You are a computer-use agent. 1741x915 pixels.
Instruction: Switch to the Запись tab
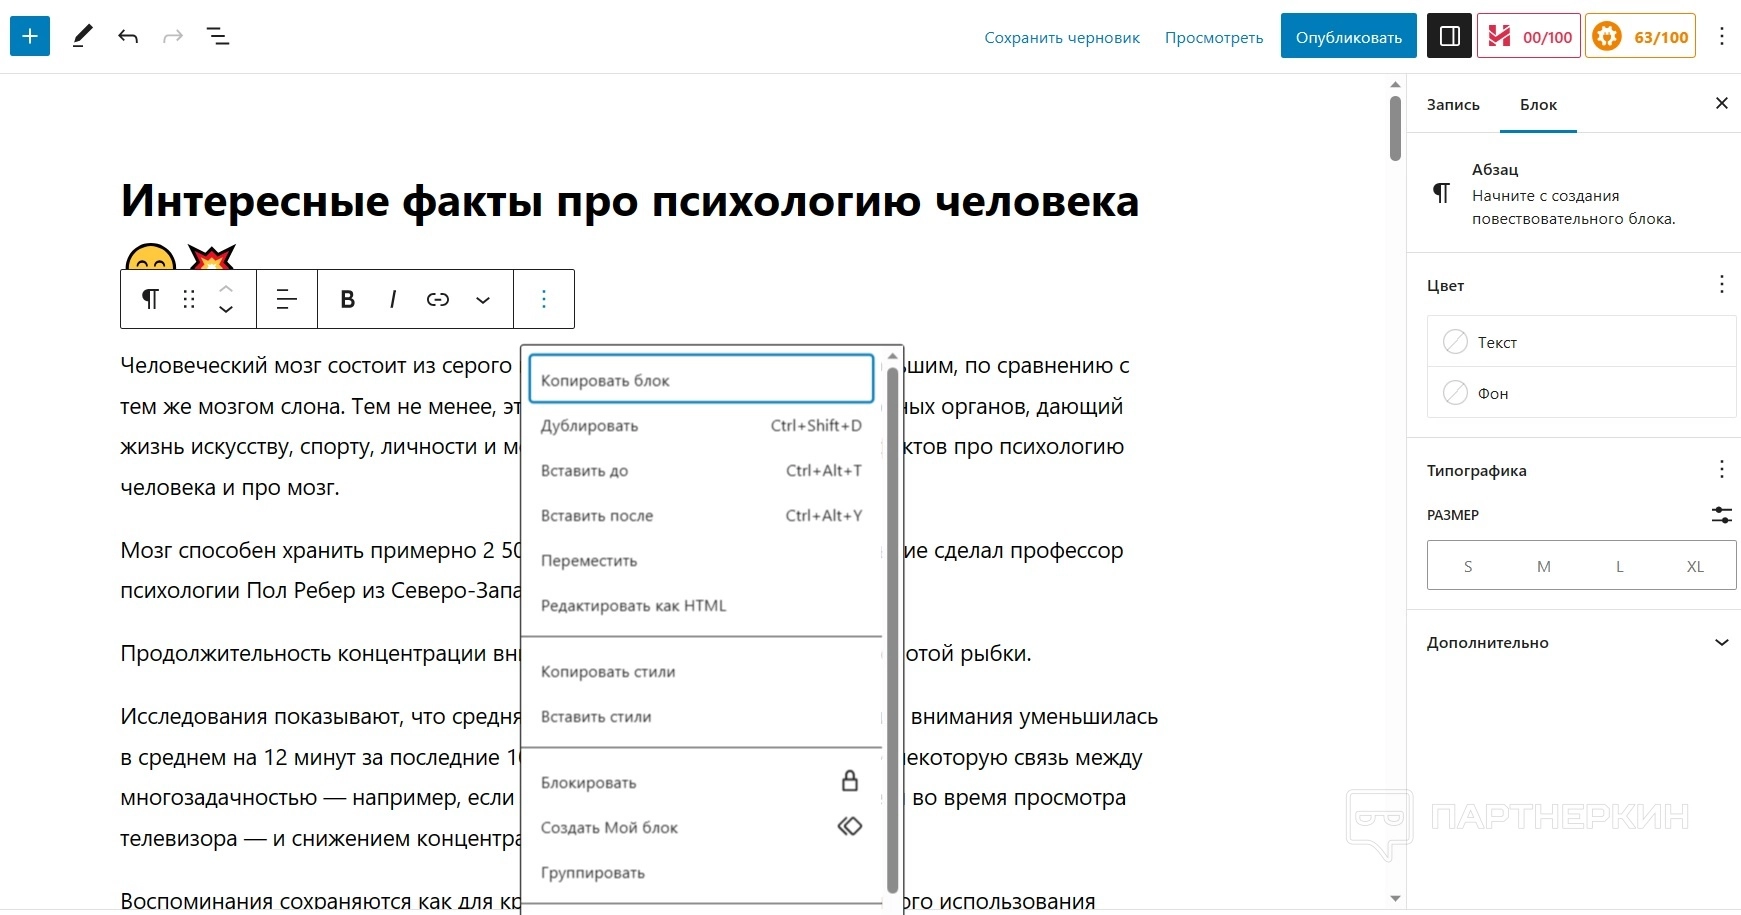[x=1453, y=105]
